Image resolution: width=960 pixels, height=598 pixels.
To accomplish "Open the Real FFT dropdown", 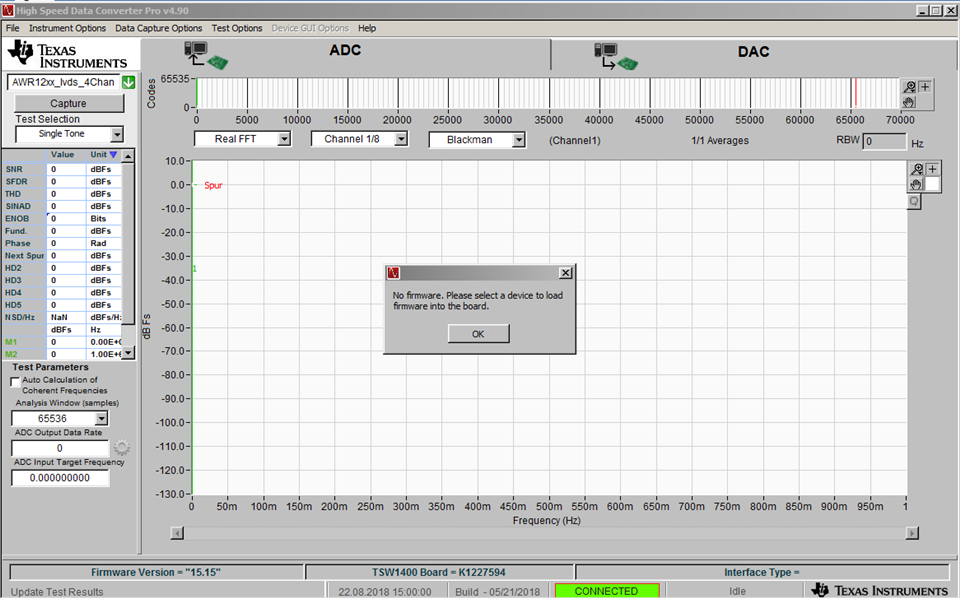I will tap(283, 139).
